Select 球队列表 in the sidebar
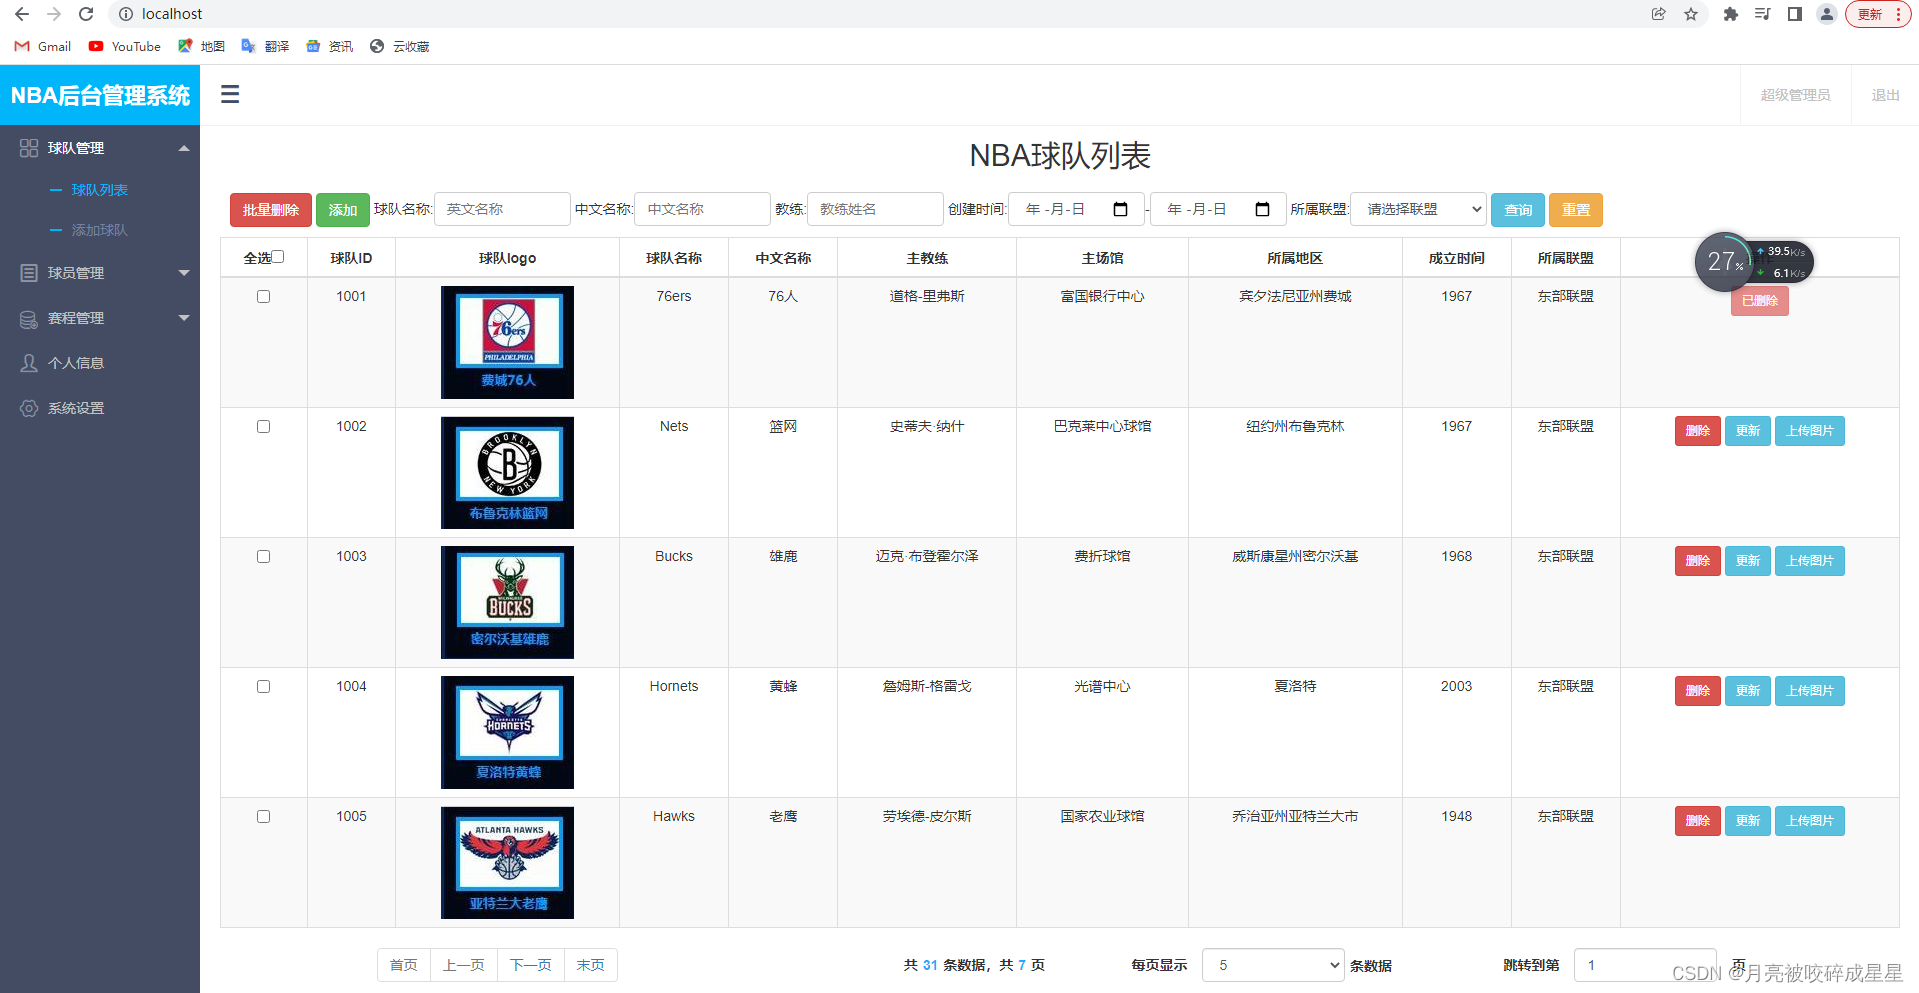 100,190
